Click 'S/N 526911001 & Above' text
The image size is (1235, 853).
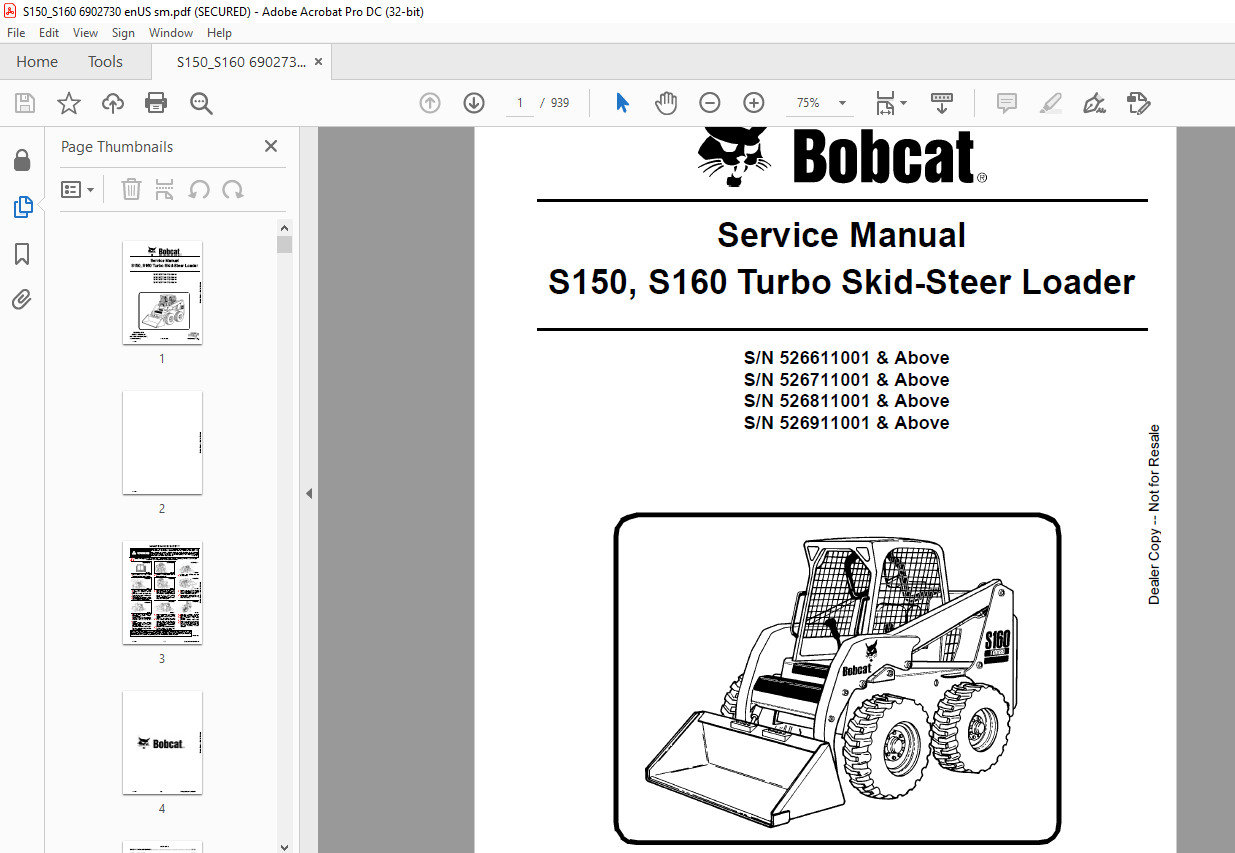pos(846,423)
